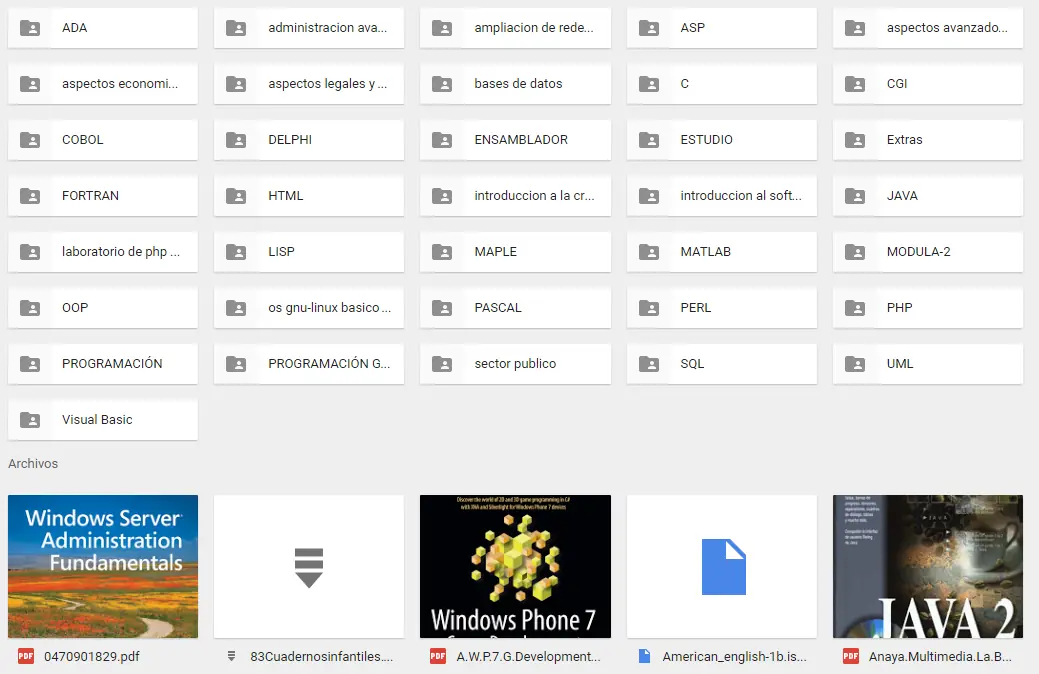This screenshot has width=1039, height=674.
Task: Select file name '0470901829.pdf'
Action: 92,657
